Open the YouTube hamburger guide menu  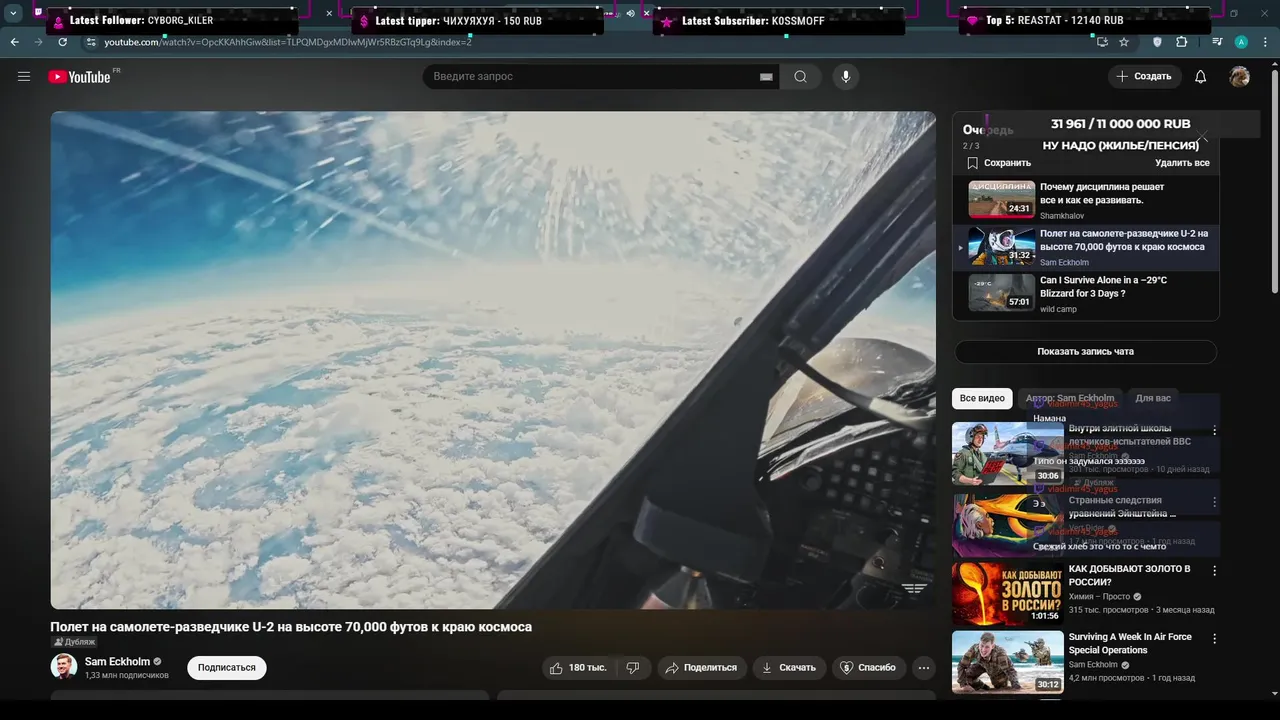[24, 77]
